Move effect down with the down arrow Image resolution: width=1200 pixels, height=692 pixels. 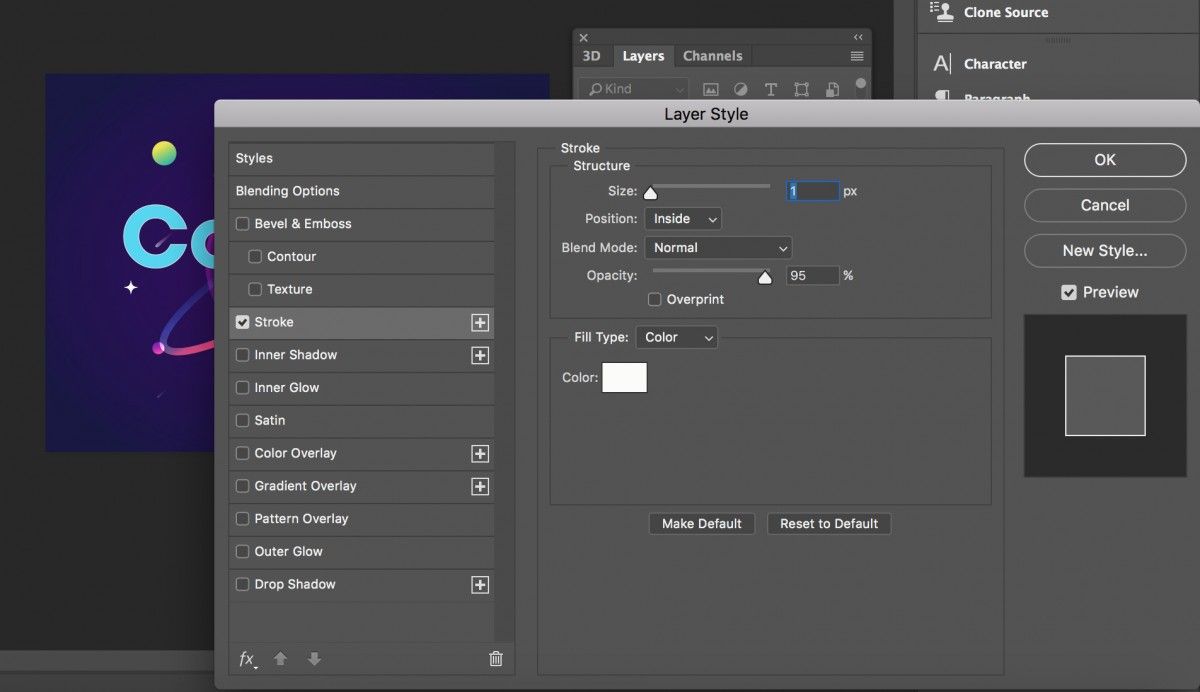click(x=314, y=658)
